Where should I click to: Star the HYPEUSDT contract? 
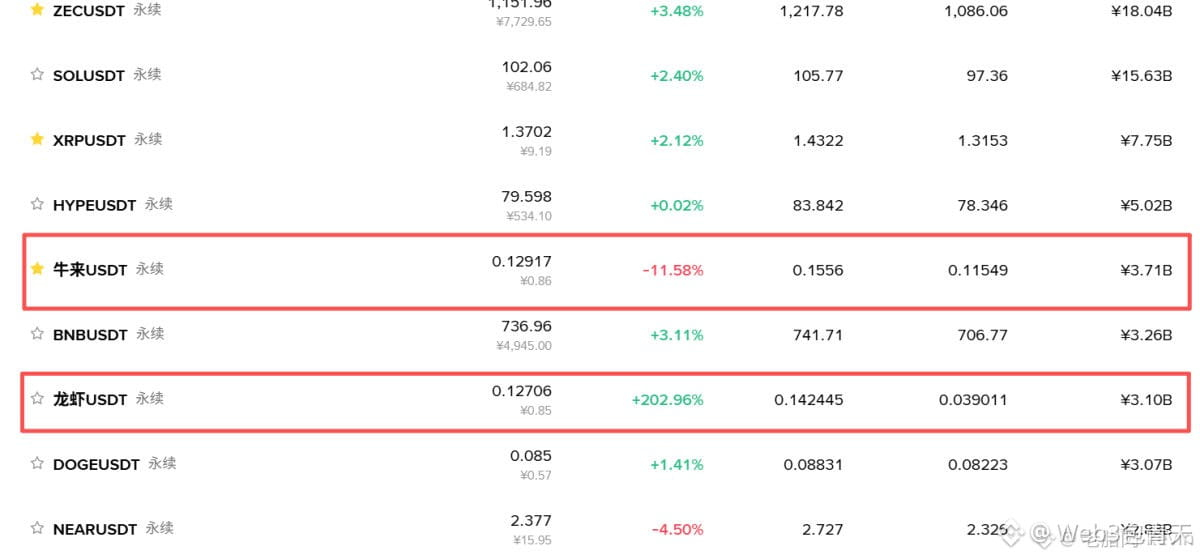tap(37, 204)
